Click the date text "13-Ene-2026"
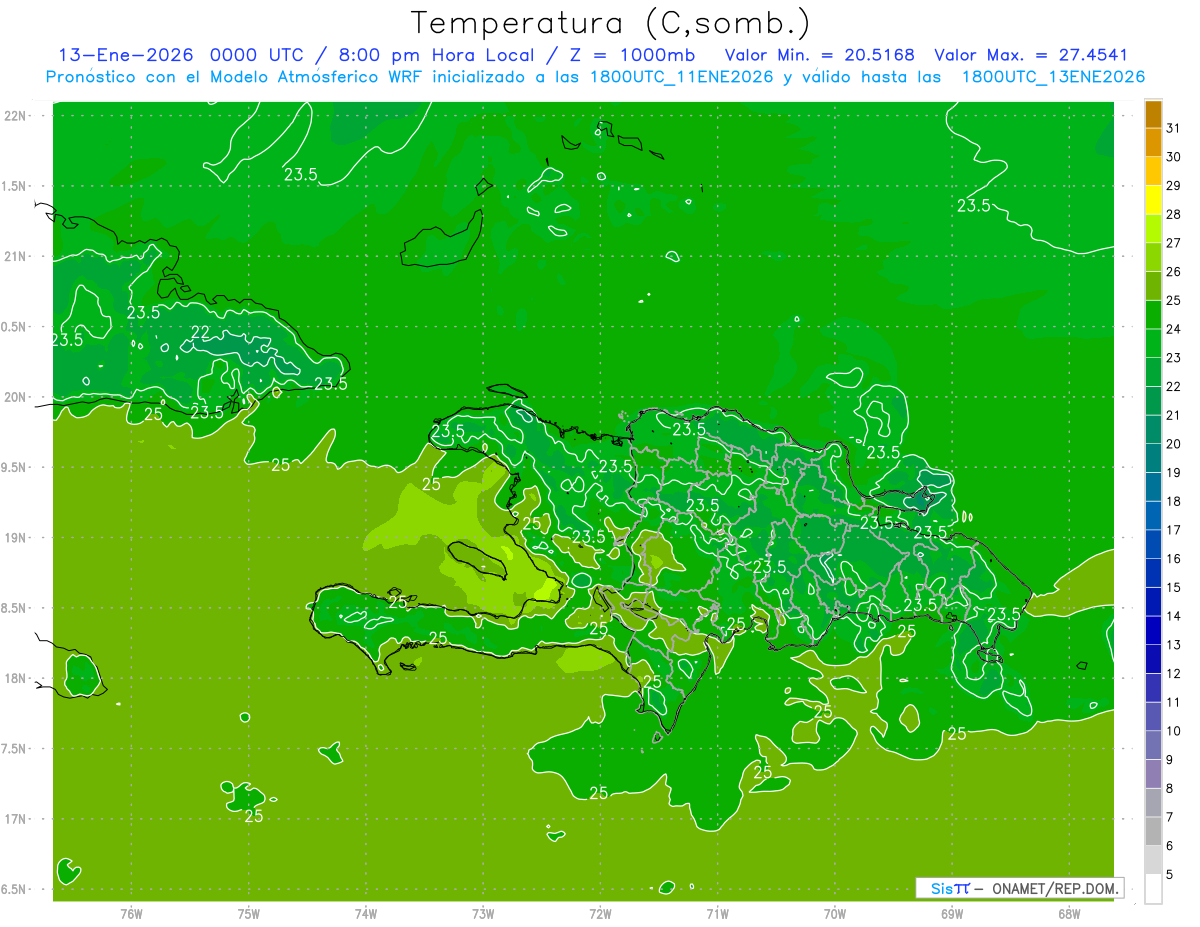Image resolution: width=1200 pixels, height=927 pixels. (x=124, y=55)
